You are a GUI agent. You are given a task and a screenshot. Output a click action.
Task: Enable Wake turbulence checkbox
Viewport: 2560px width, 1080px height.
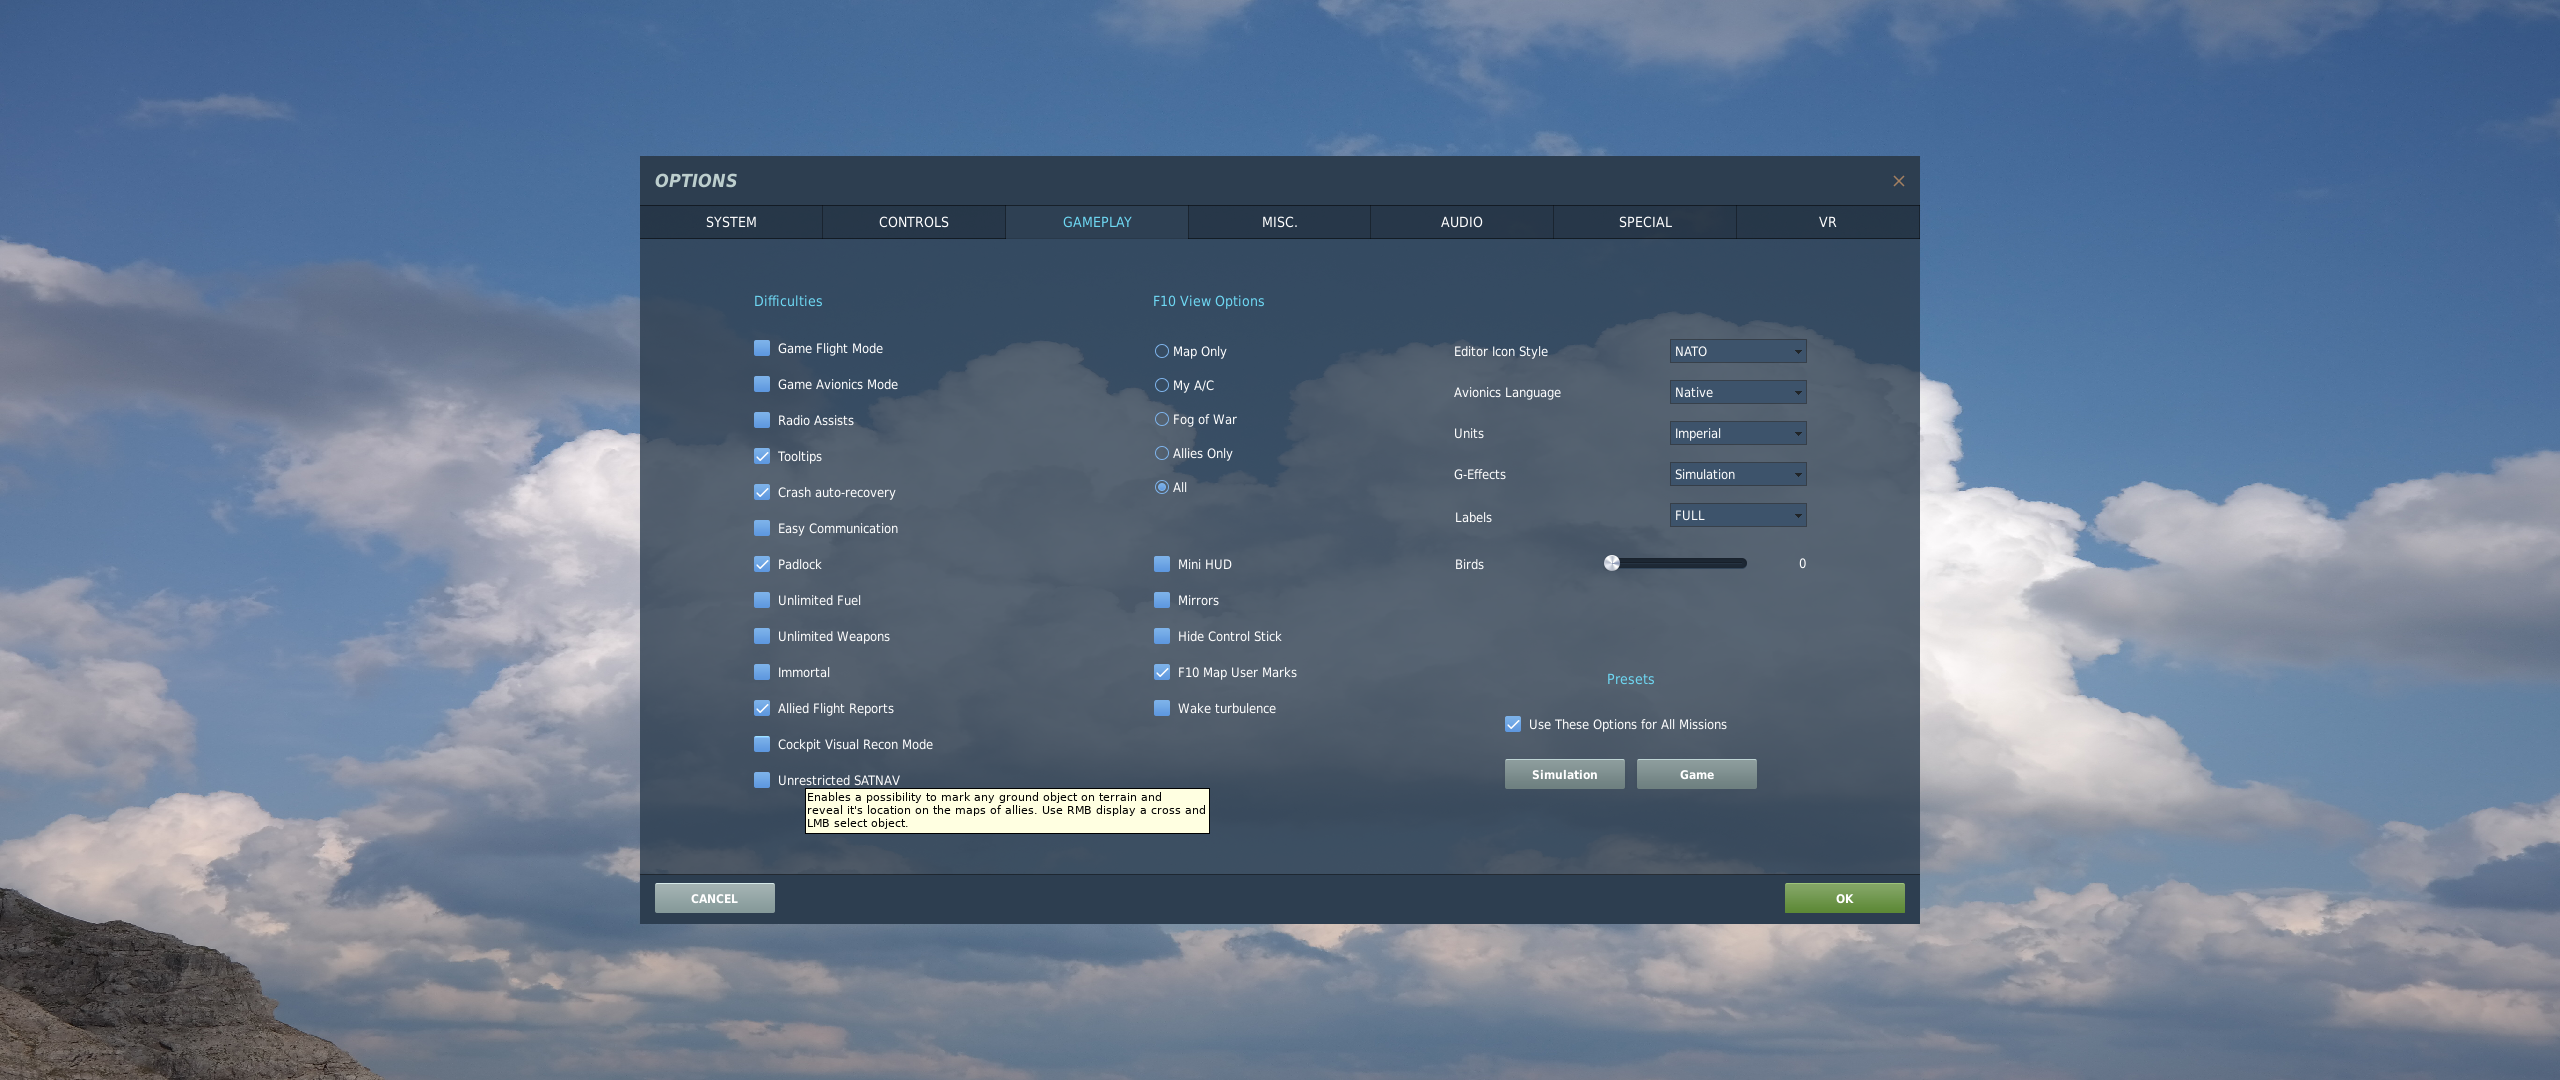[x=1162, y=708]
